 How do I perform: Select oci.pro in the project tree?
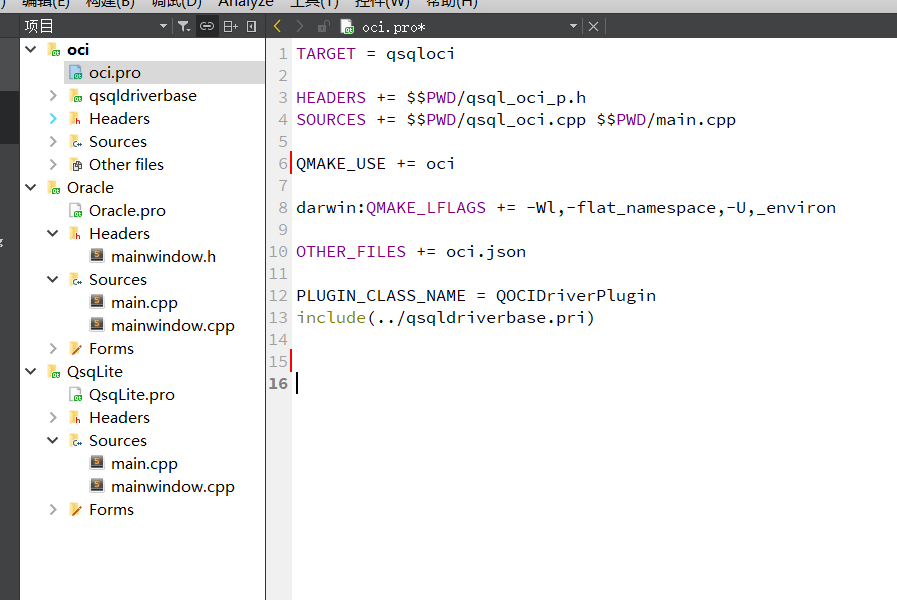point(114,73)
